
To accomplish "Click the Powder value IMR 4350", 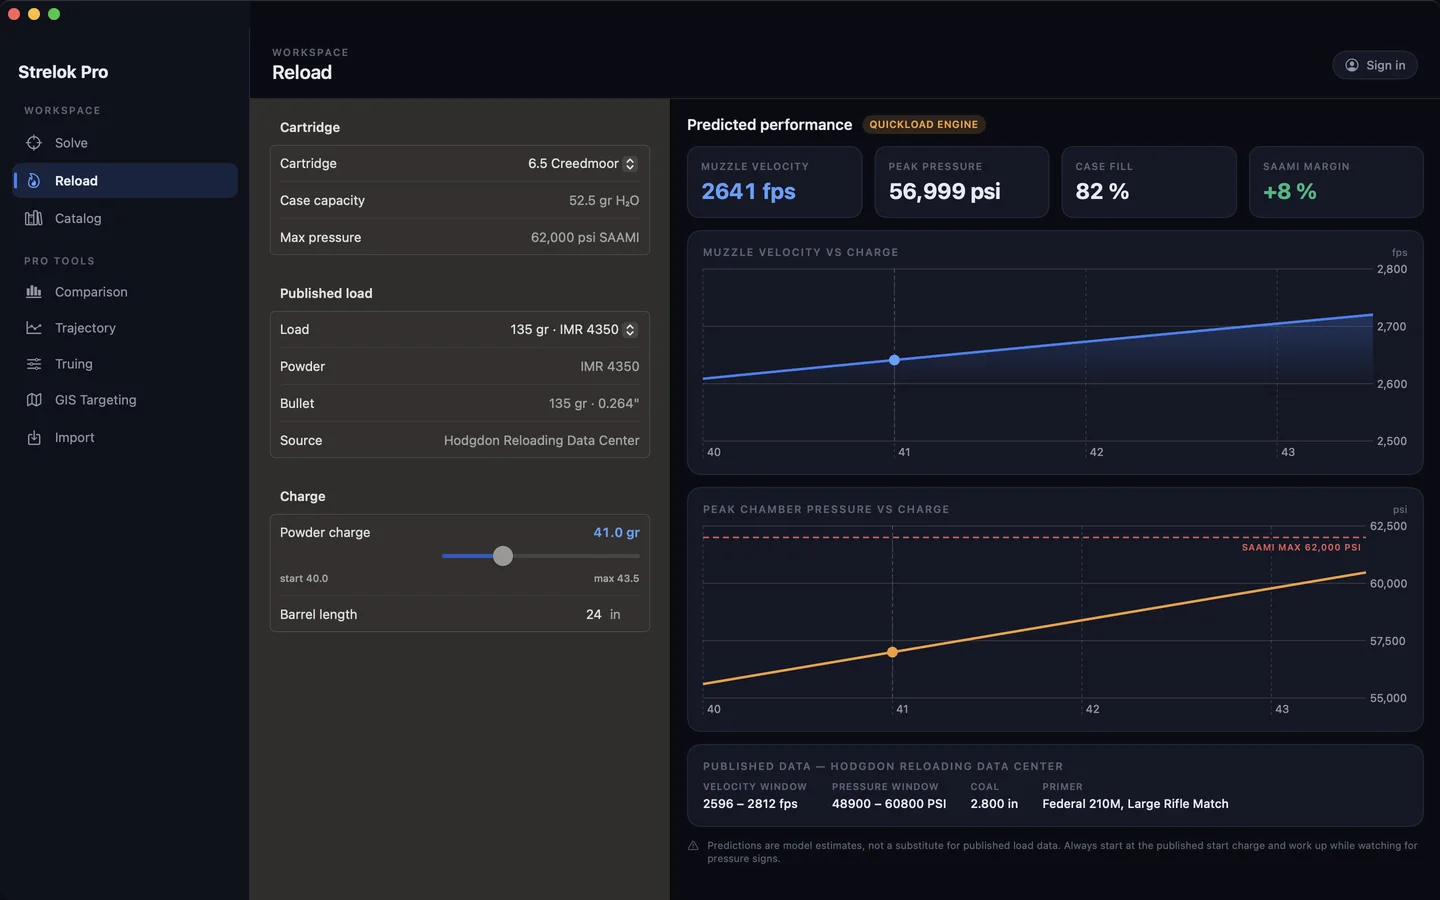I will [610, 367].
